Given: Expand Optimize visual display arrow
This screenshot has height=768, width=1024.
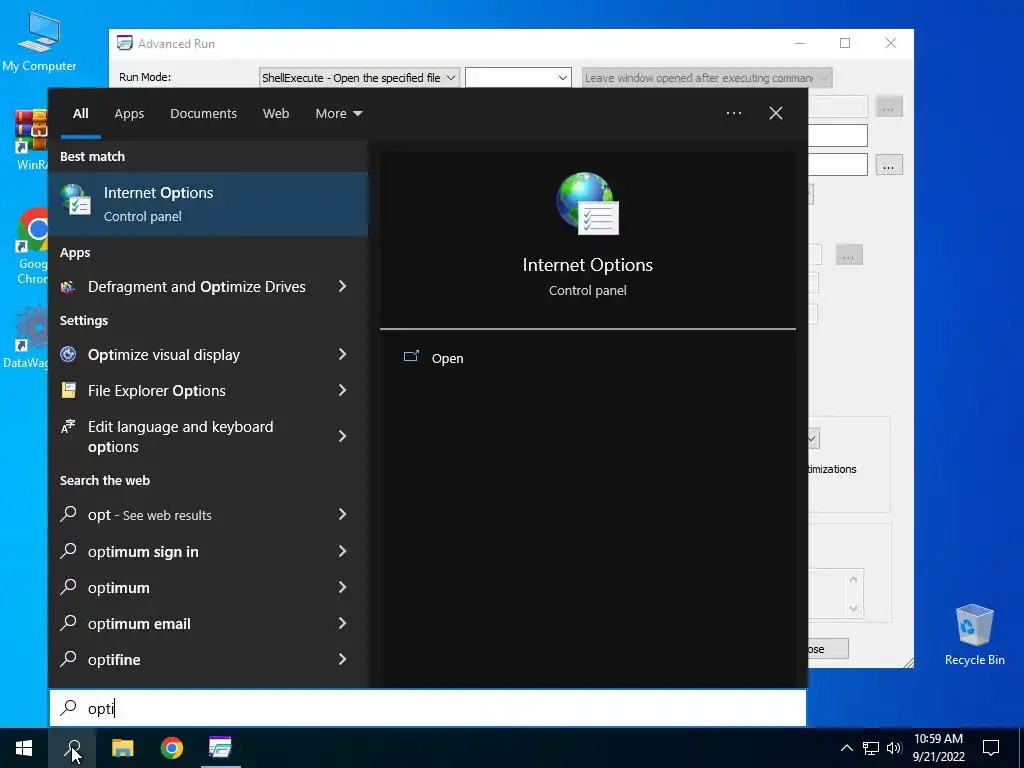Looking at the screenshot, I should coord(342,354).
